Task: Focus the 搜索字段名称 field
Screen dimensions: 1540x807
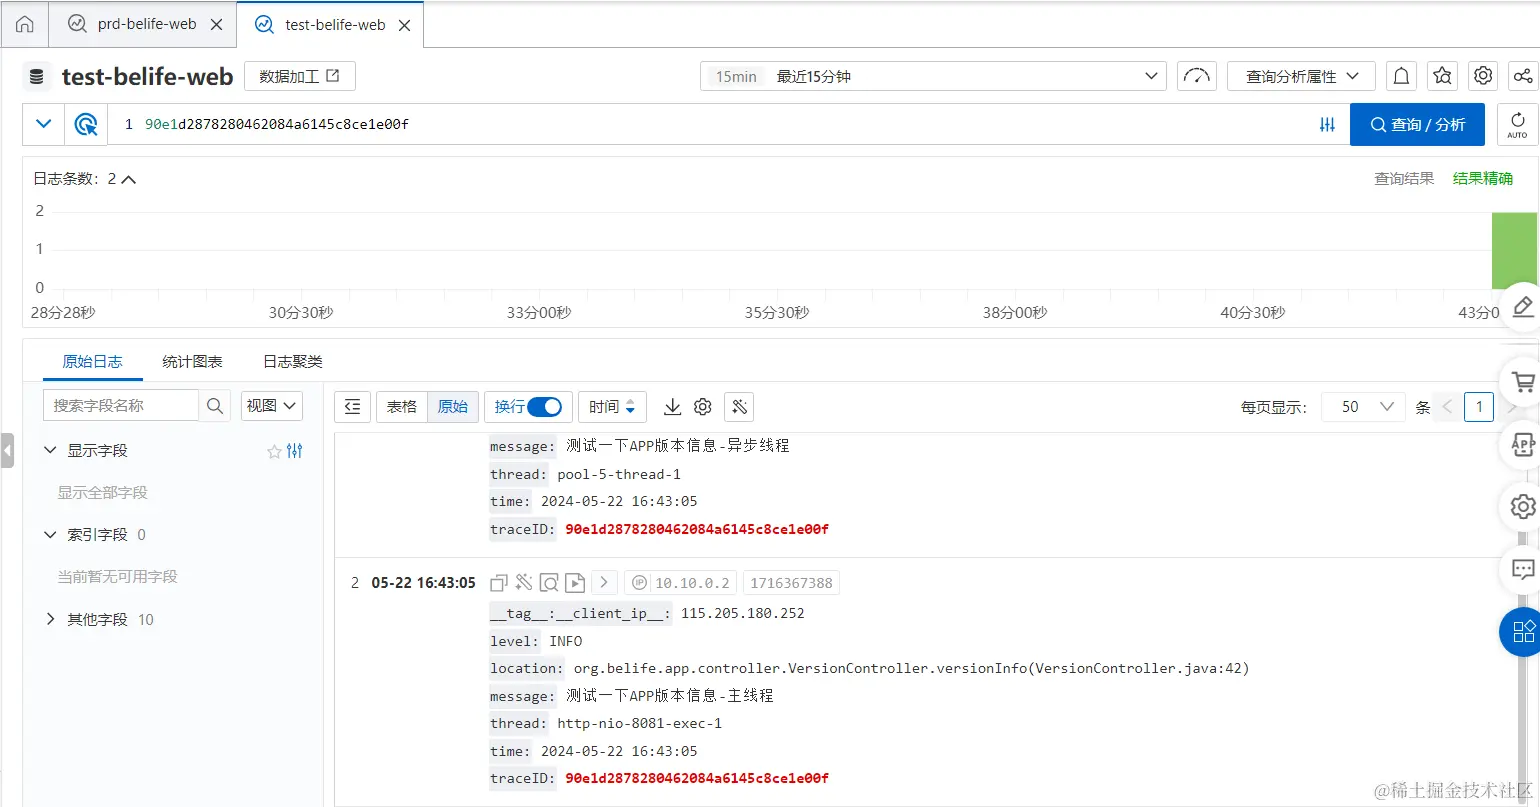Action: [x=121, y=405]
